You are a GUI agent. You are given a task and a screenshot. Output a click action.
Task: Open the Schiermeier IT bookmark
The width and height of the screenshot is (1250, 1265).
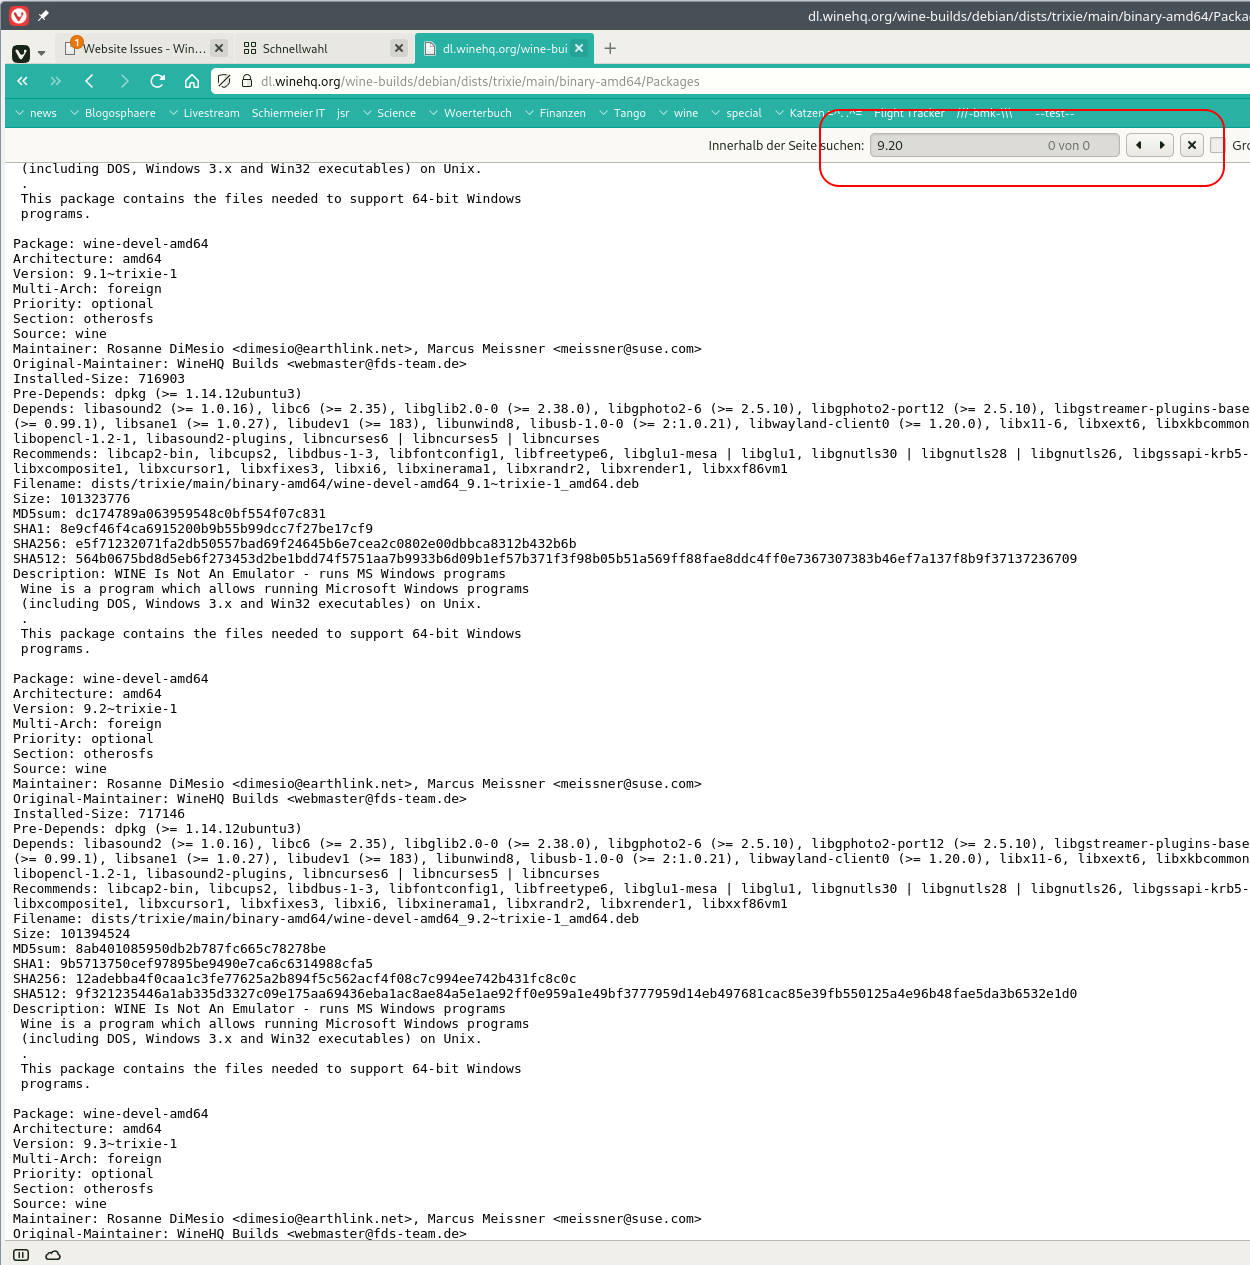[x=288, y=113]
